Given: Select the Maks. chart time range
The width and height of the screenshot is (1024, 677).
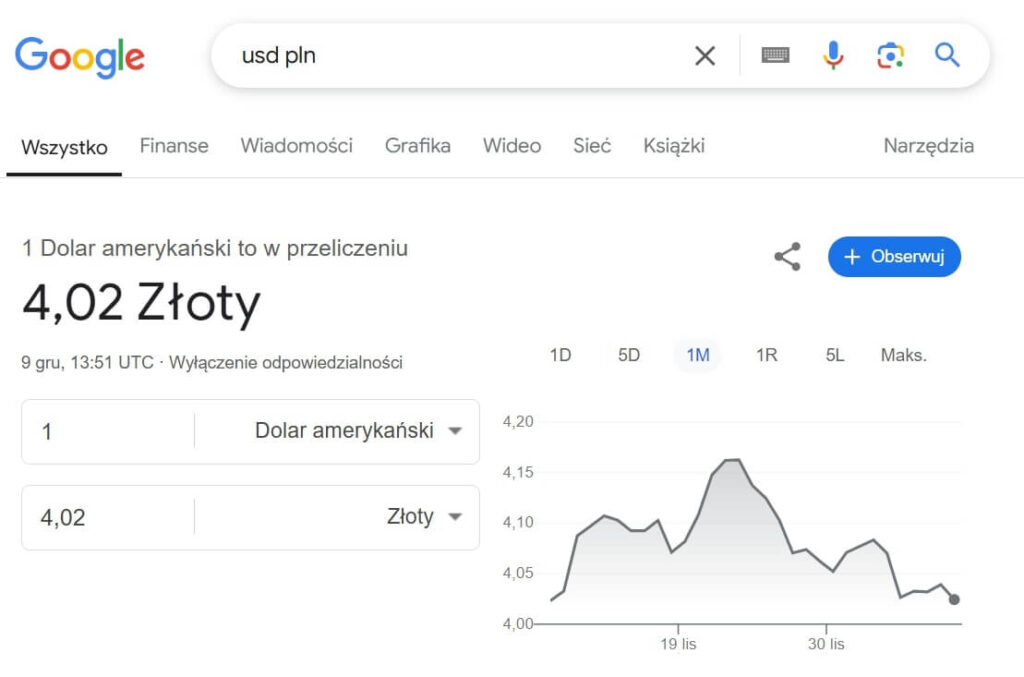Looking at the screenshot, I should (x=903, y=355).
